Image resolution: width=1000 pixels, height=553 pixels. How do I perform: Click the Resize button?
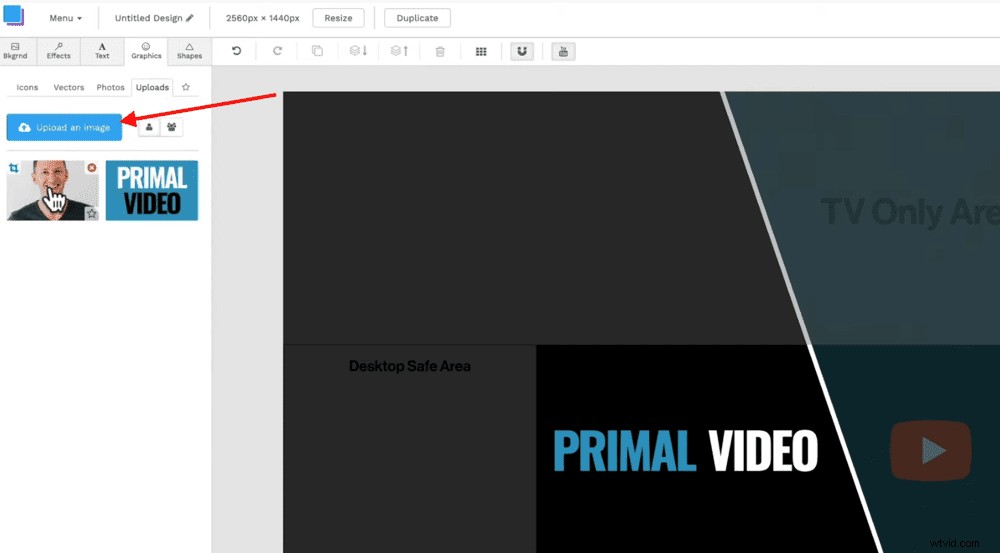point(338,18)
